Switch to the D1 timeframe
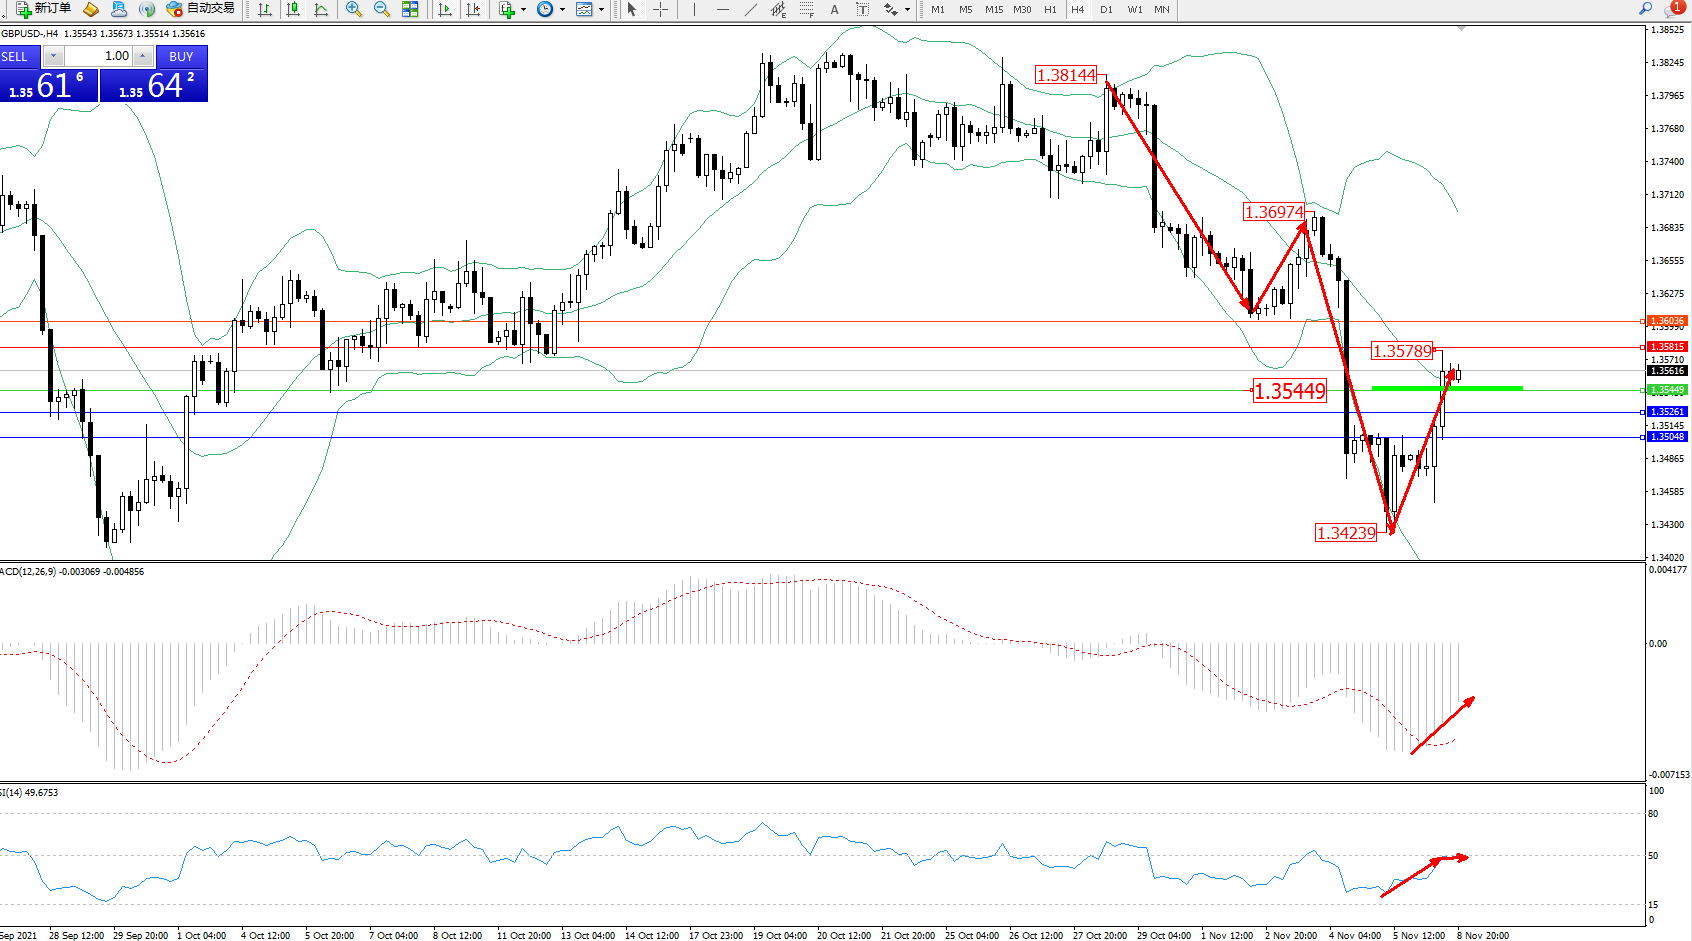 (1106, 9)
